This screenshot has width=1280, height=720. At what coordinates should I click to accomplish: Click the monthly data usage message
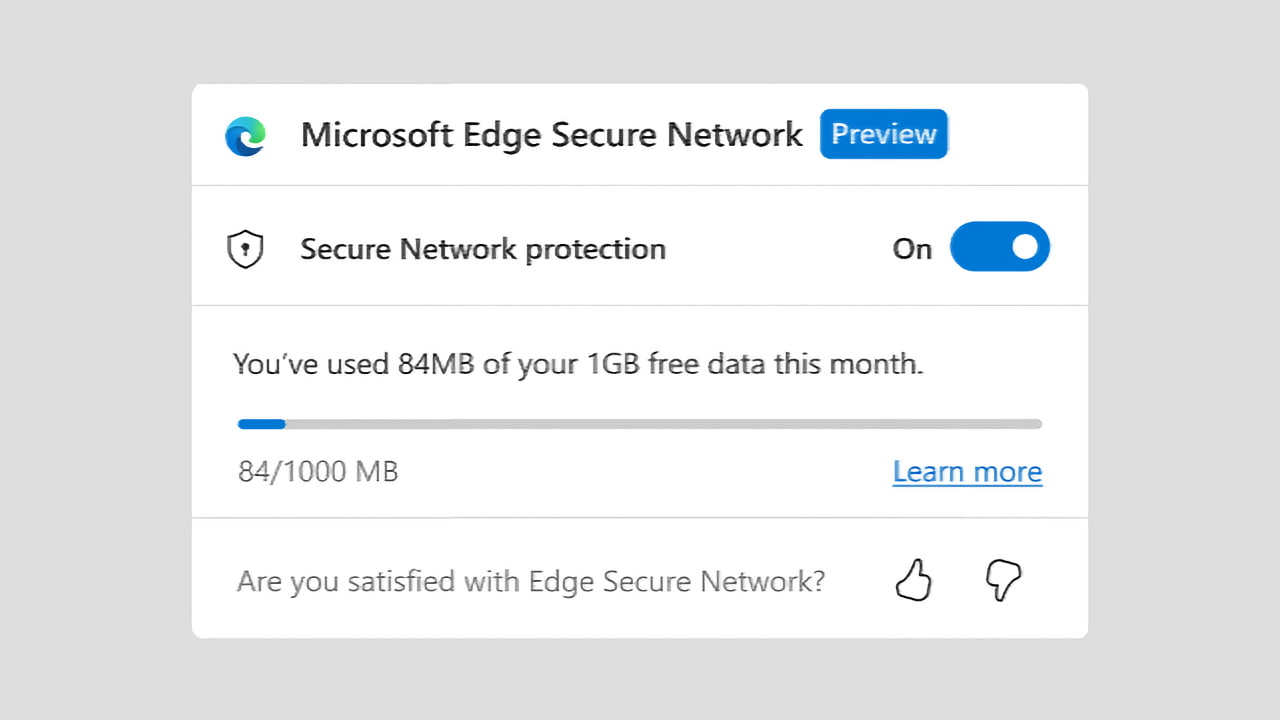[577, 364]
